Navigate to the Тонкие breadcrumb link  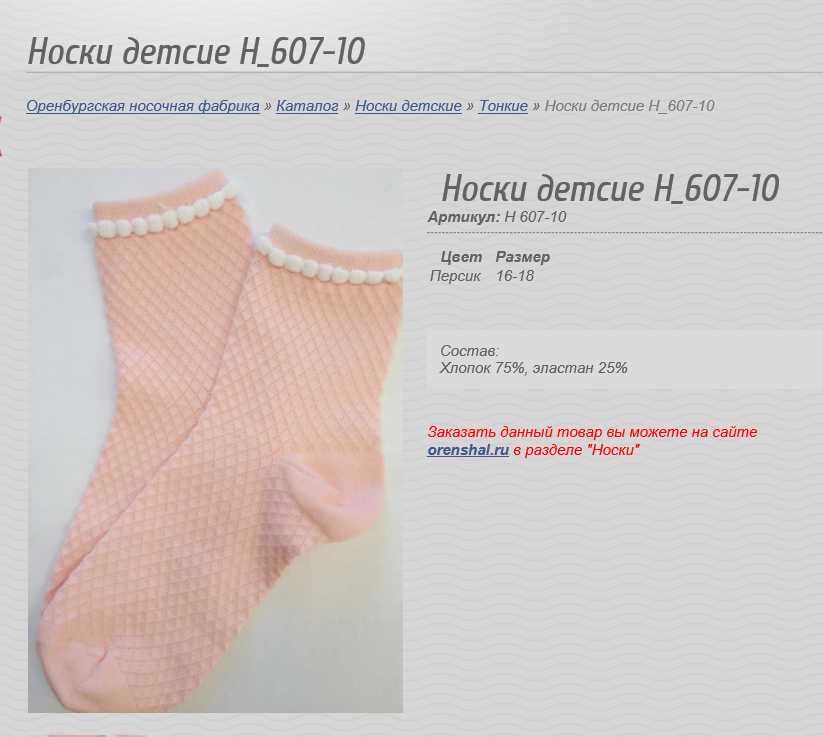pos(503,106)
